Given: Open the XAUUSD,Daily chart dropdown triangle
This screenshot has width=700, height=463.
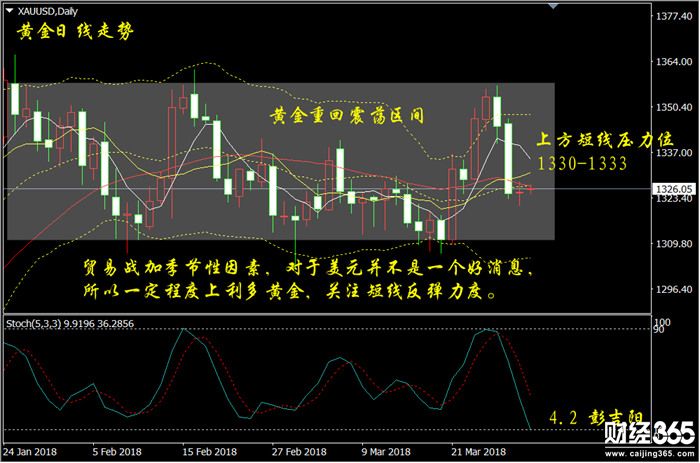Looking at the screenshot, I should (9, 10).
